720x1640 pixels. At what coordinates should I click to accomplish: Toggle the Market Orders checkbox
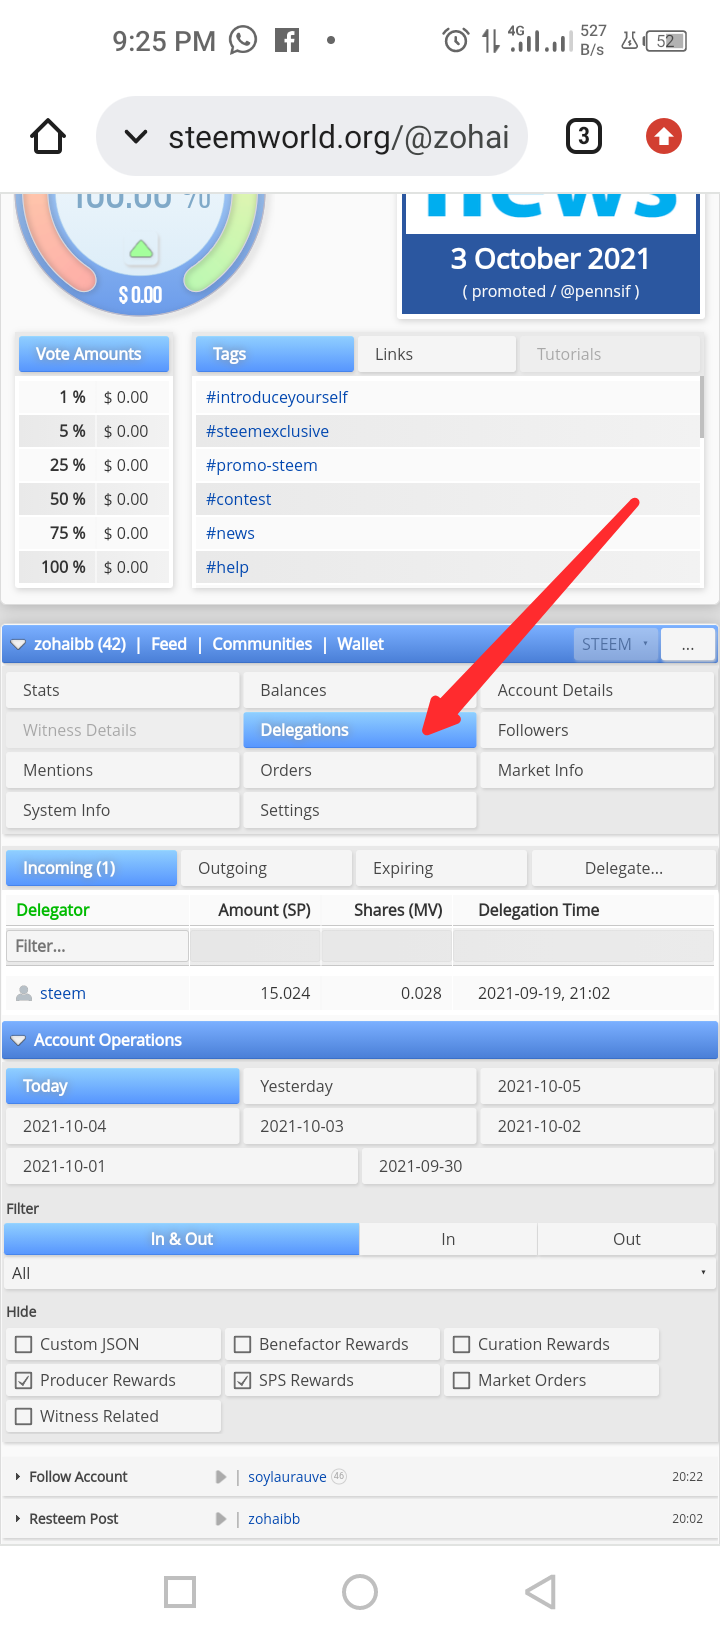(x=462, y=1380)
